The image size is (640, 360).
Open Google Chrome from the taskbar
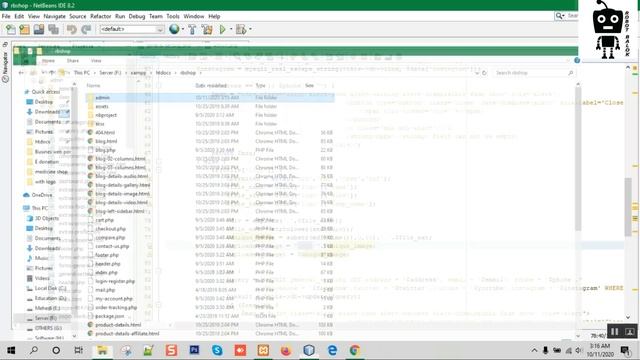(x=355, y=350)
